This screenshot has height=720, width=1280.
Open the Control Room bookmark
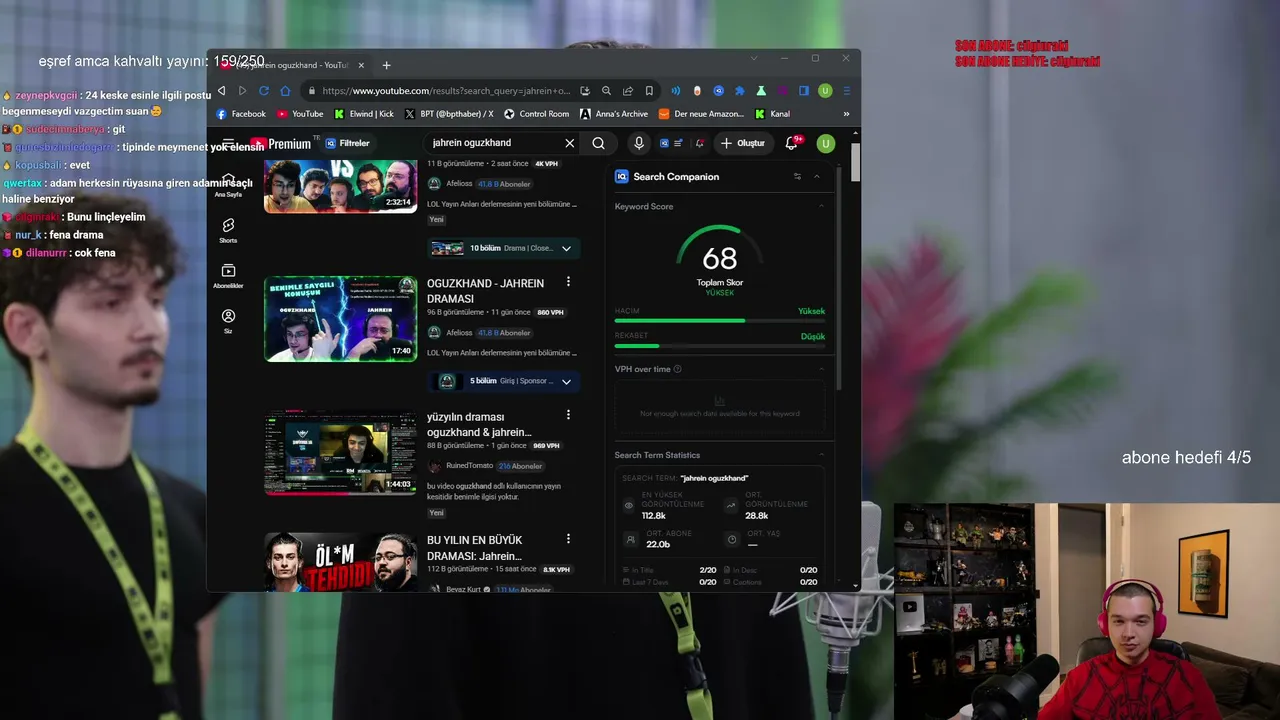click(x=537, y=114)
